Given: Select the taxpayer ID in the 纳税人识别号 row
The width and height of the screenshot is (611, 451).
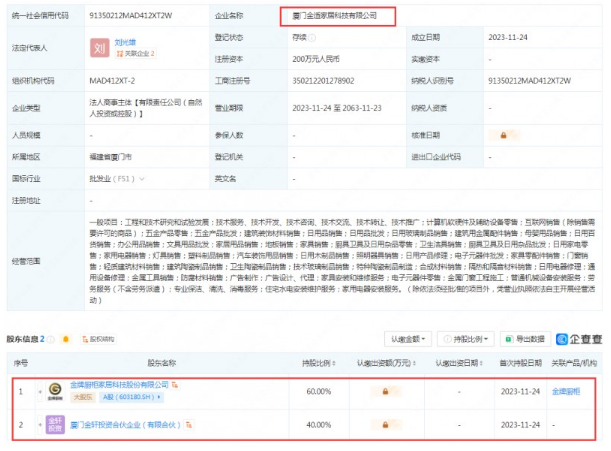Looking at the screenshot, I should tap(529, 81).
